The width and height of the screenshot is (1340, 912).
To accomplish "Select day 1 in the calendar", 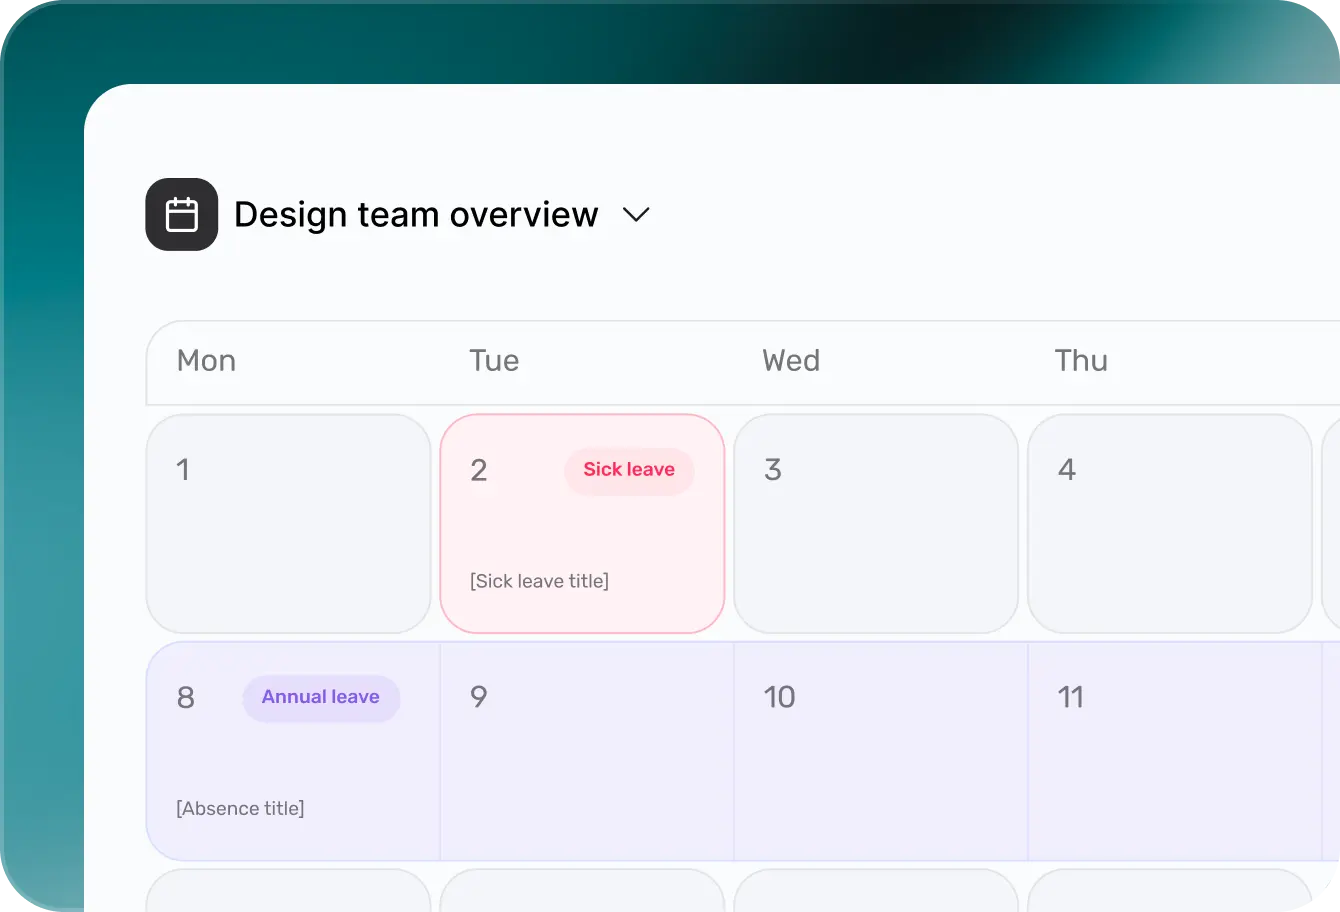I will [288, 523].
